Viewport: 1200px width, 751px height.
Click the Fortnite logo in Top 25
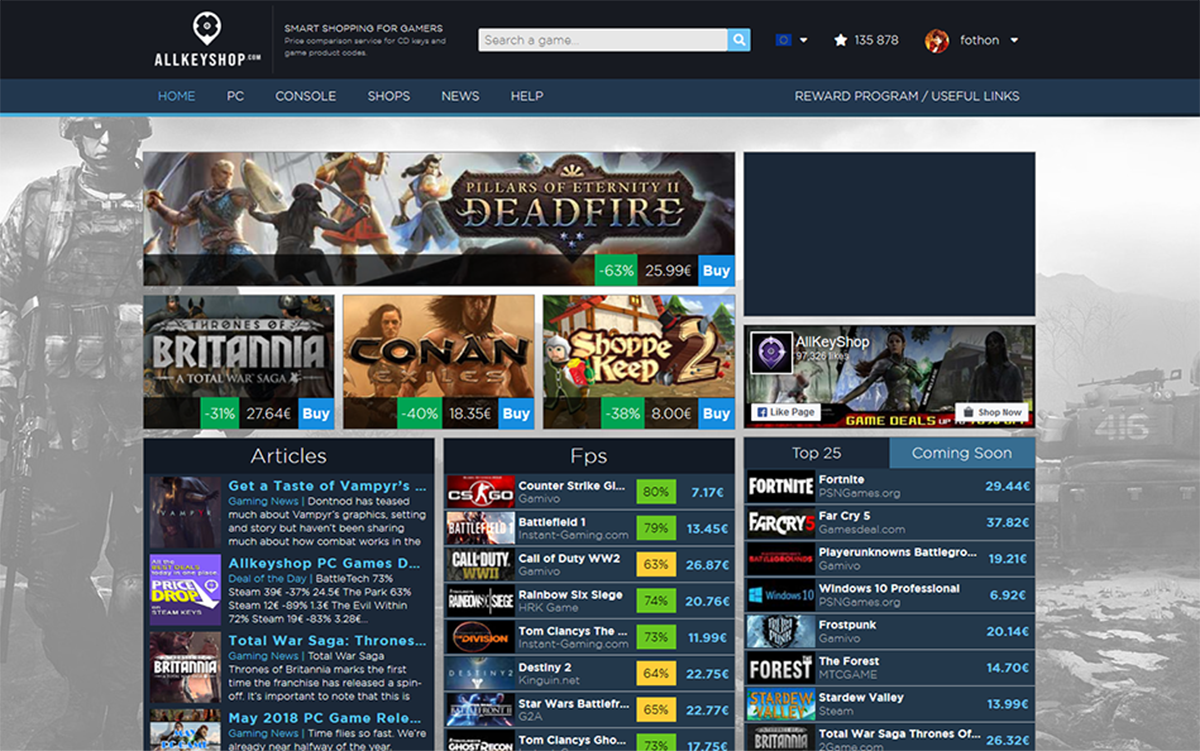point(781,487)
